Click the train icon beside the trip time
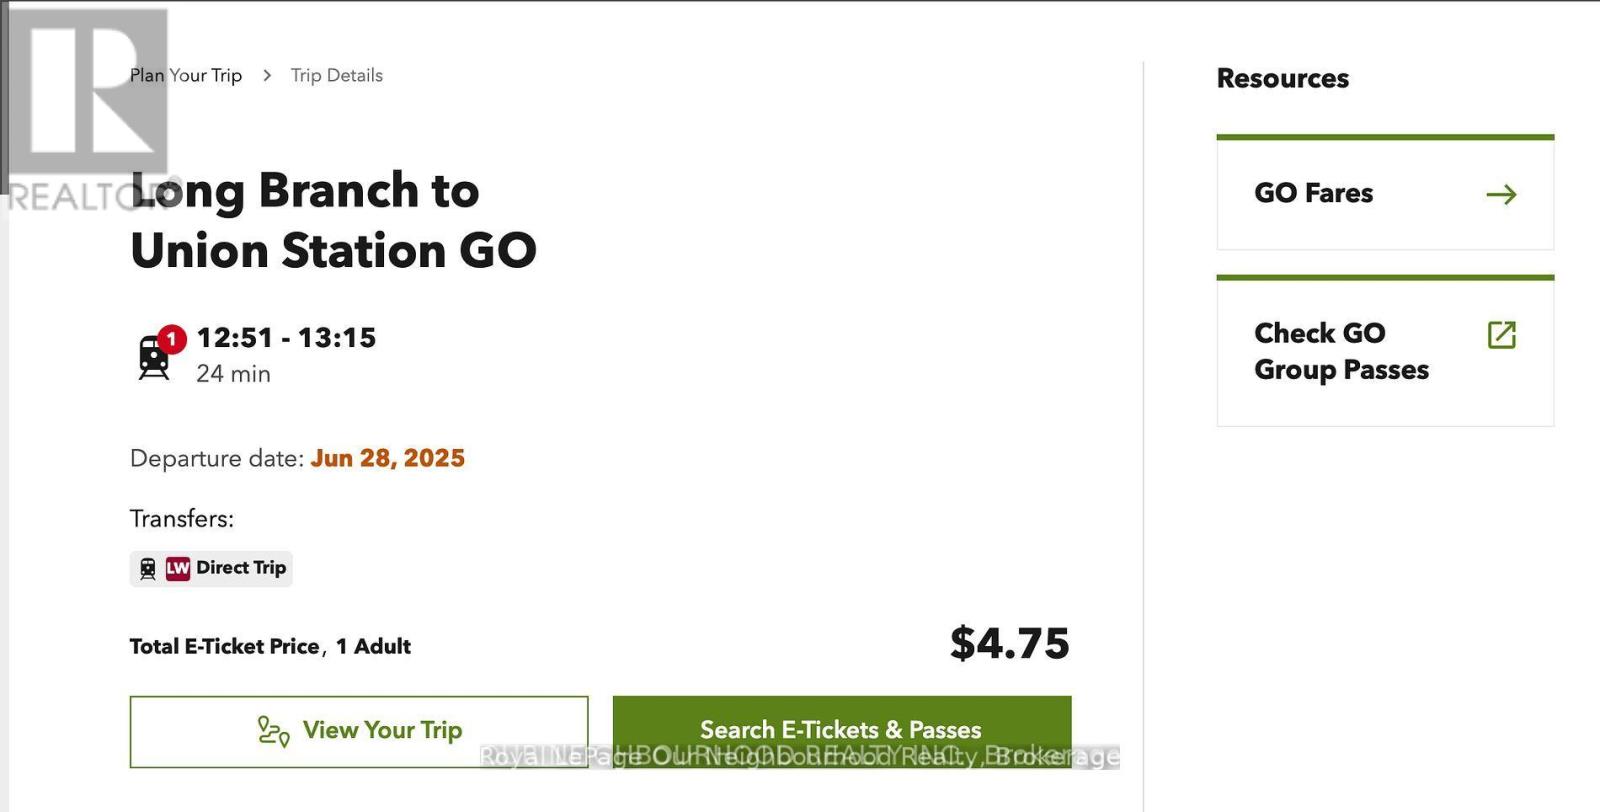This screenshot has width=1600, height=812. click(x=153, y=360)
